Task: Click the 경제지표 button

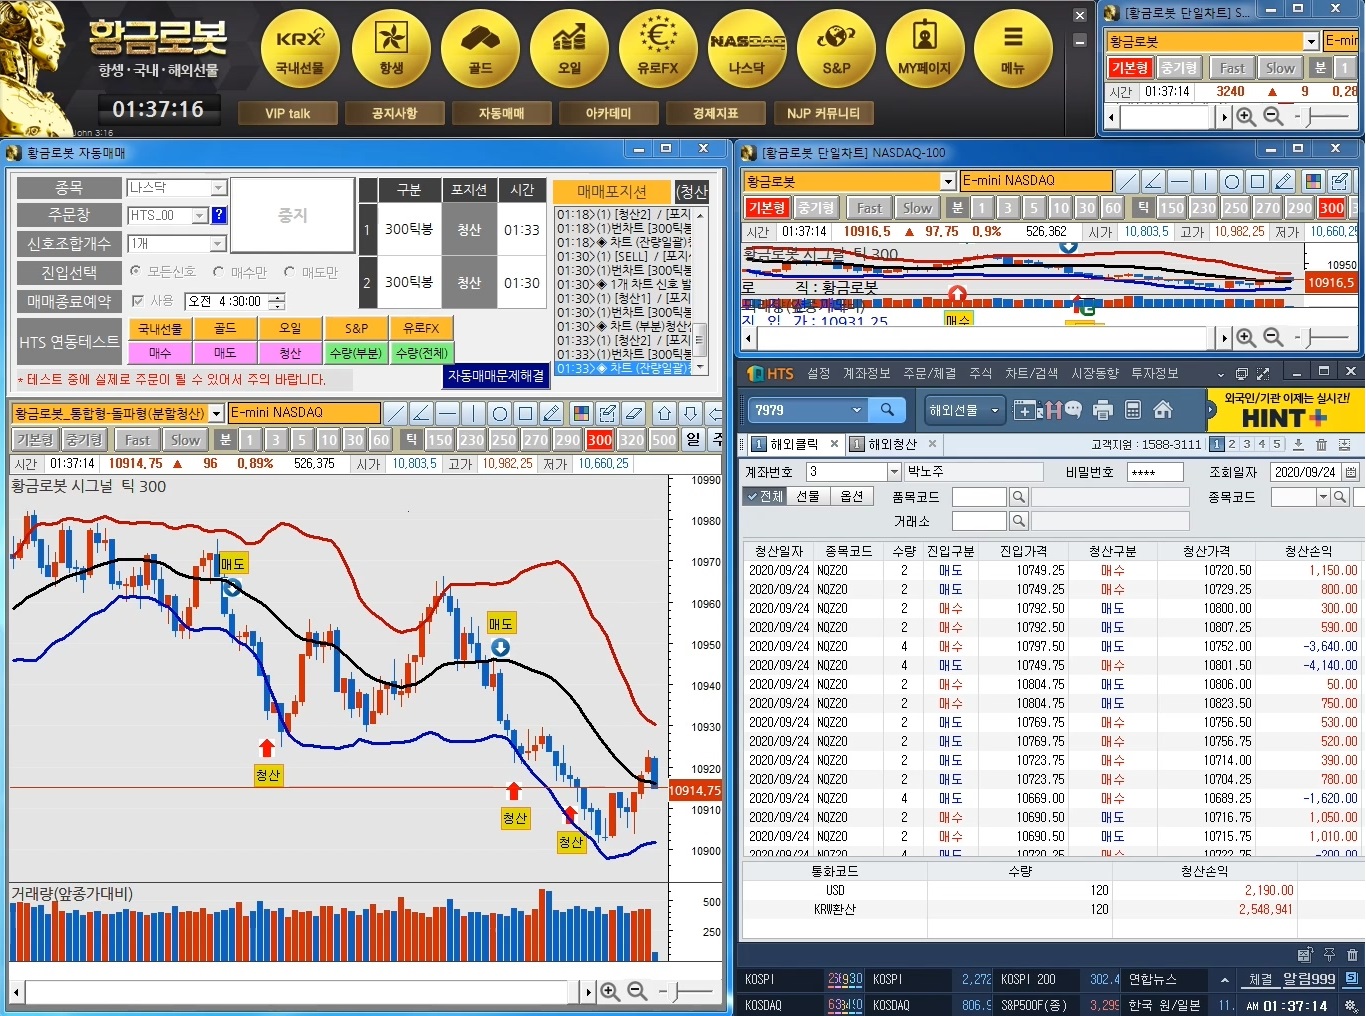Action: tap(715, 113)
